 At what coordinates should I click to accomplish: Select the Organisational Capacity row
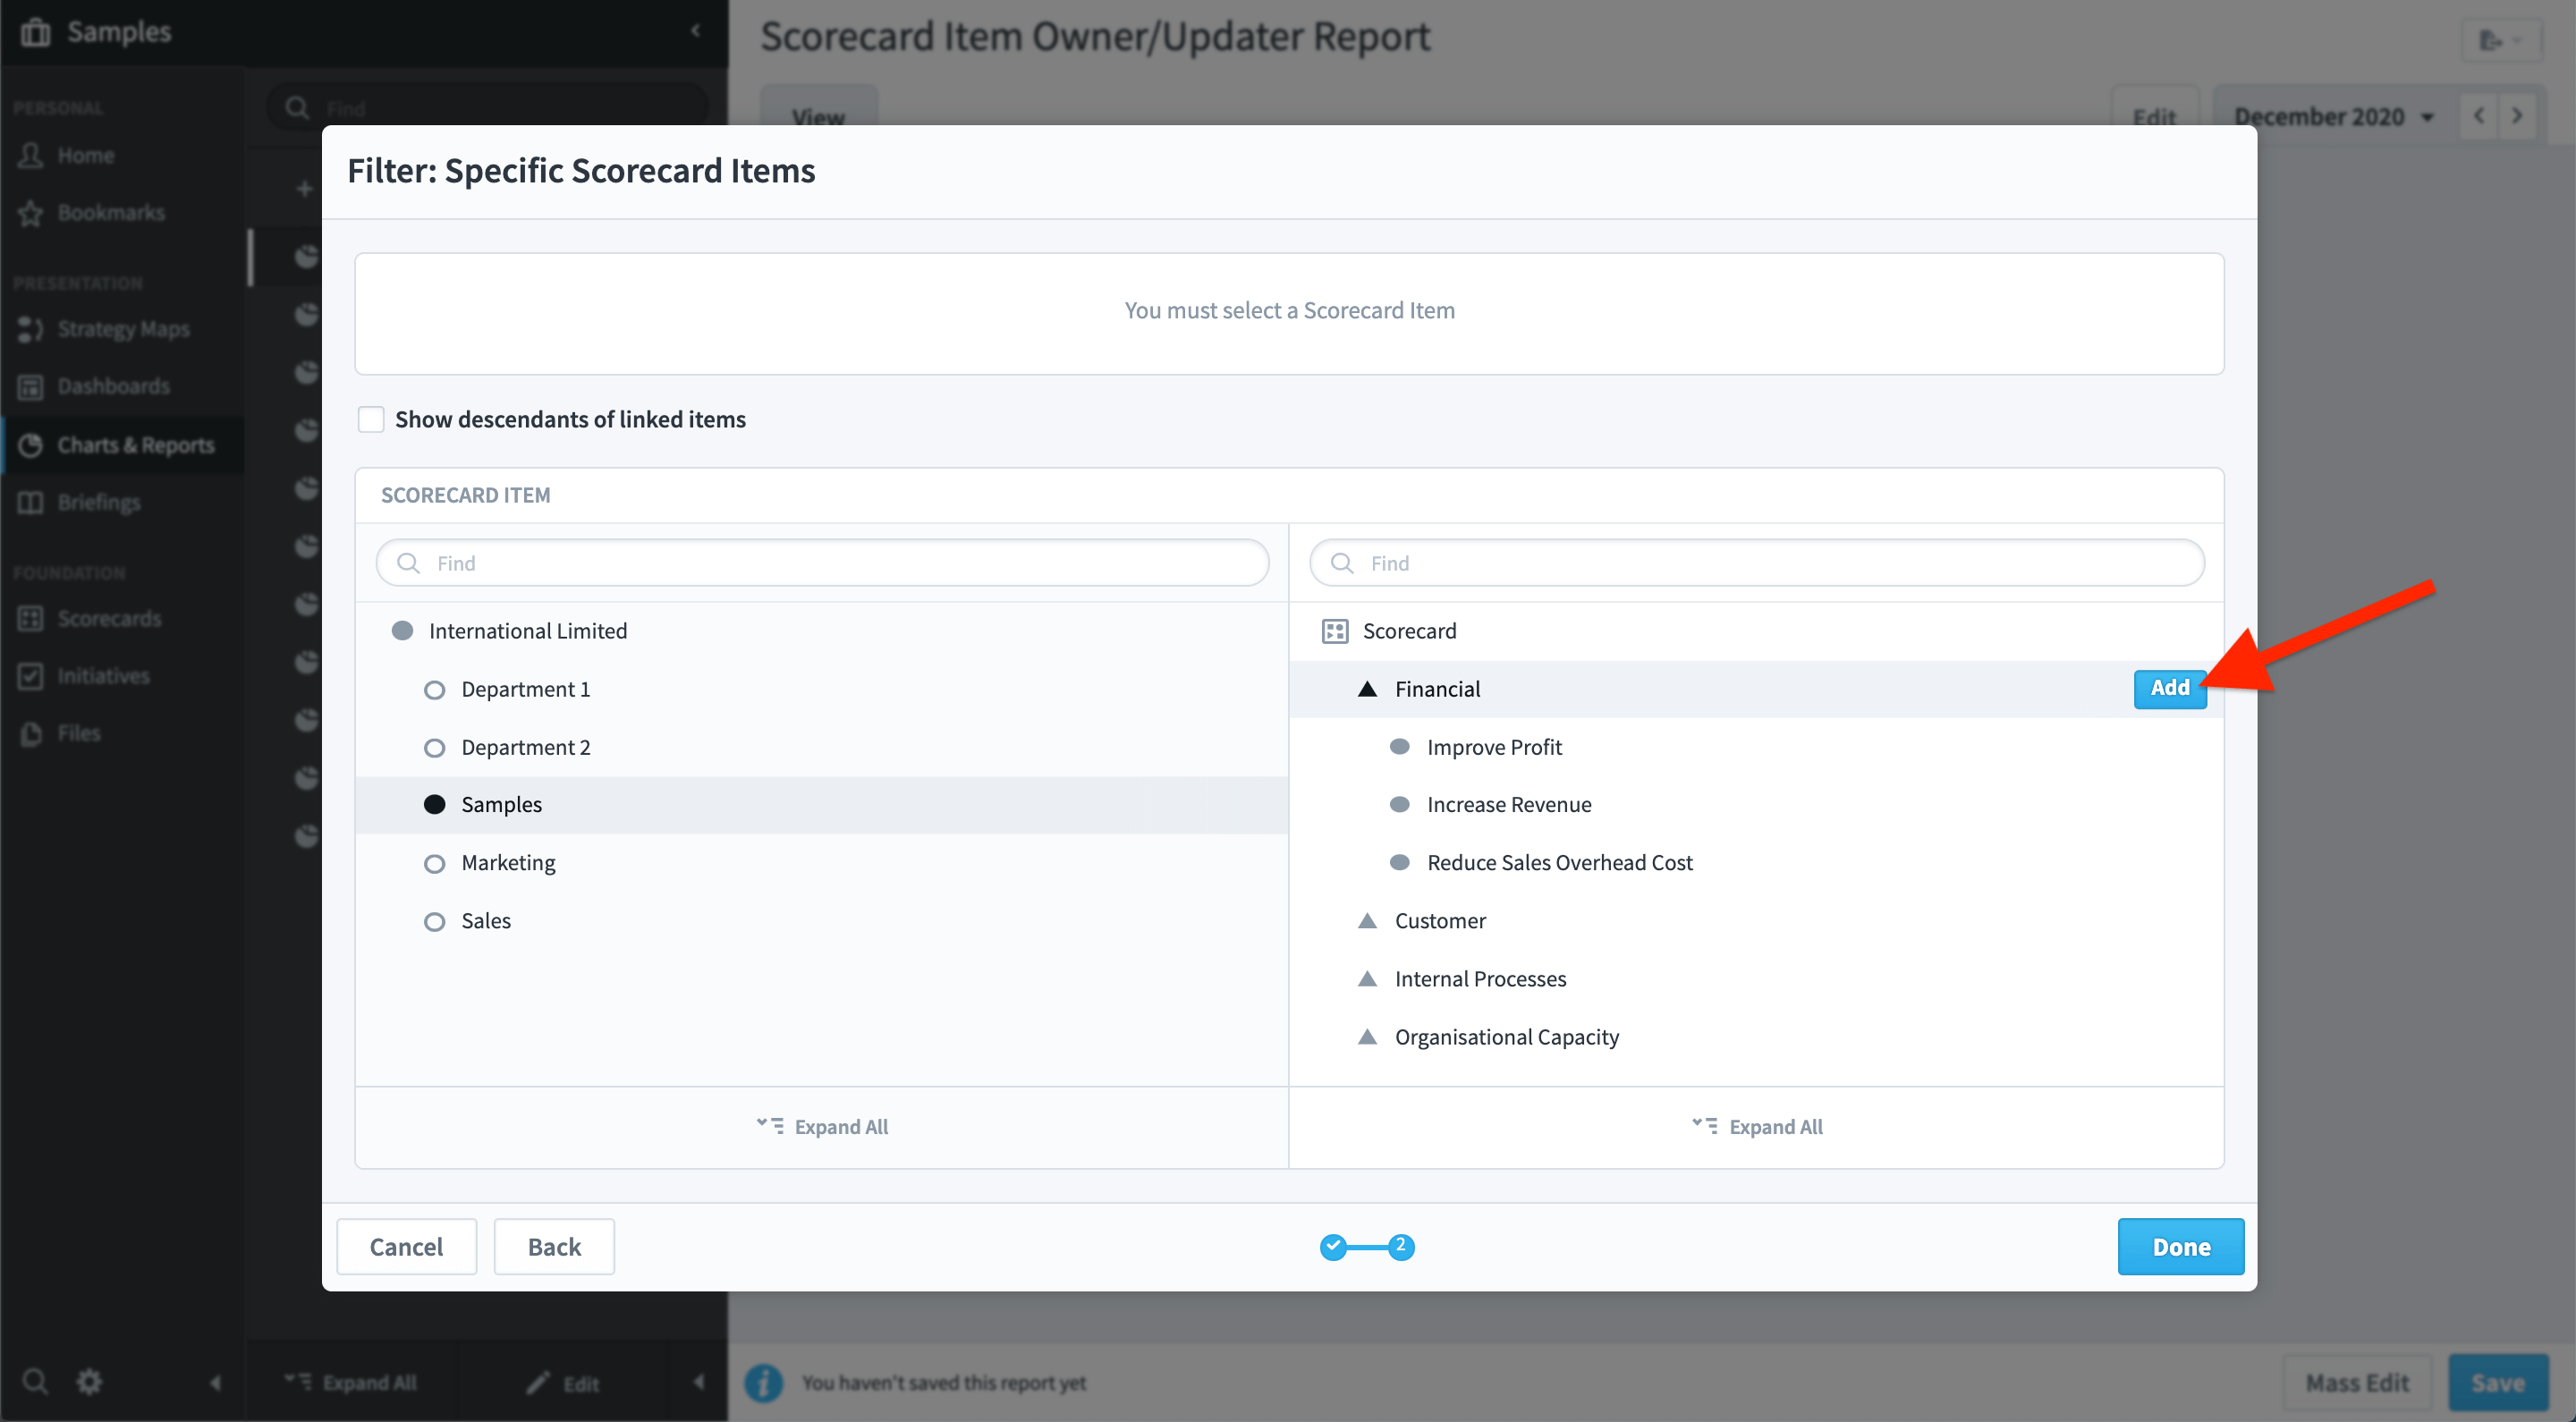coord(1756,1037)
